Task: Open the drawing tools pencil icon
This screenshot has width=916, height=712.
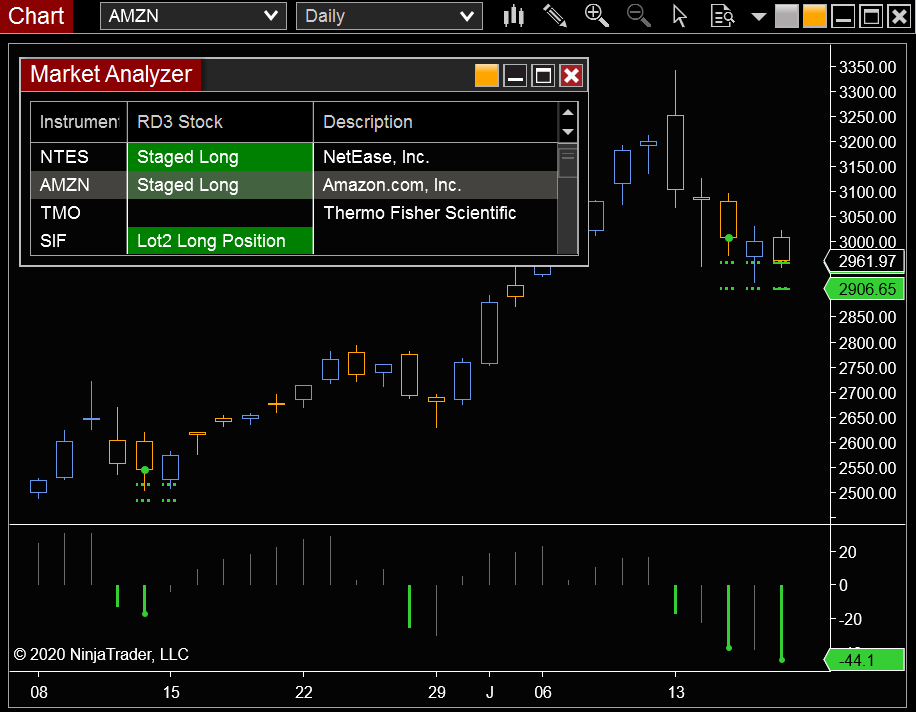Action: pos(555,16)
